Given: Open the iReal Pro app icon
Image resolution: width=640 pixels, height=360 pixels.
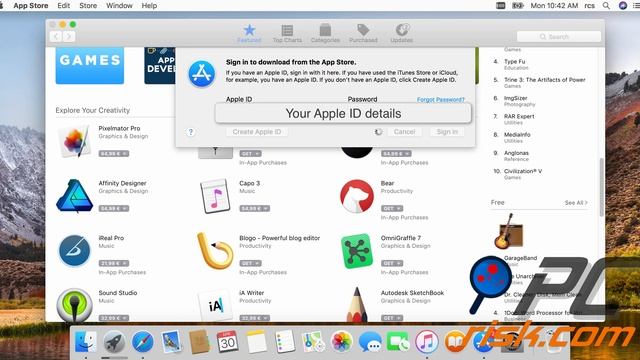Looking at the screenshot, I should point(74,251).
